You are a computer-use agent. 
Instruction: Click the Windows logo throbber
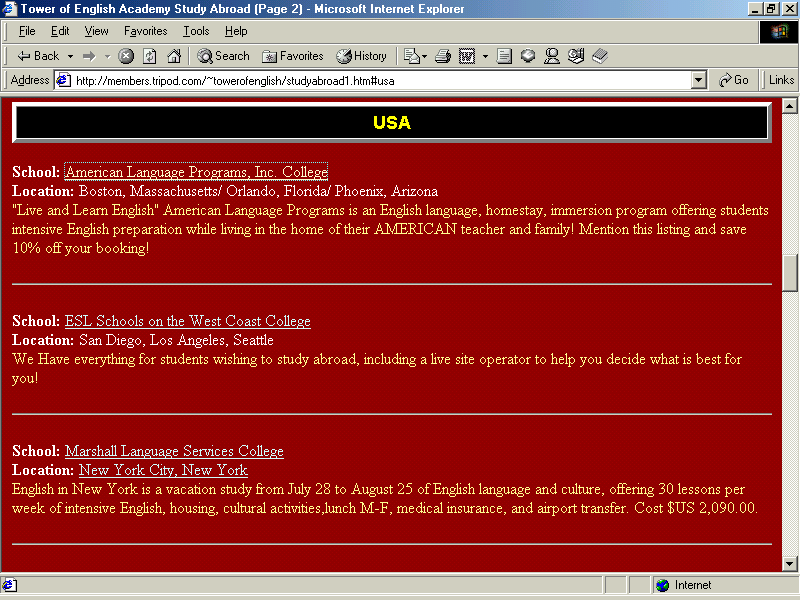coord(779,32)
